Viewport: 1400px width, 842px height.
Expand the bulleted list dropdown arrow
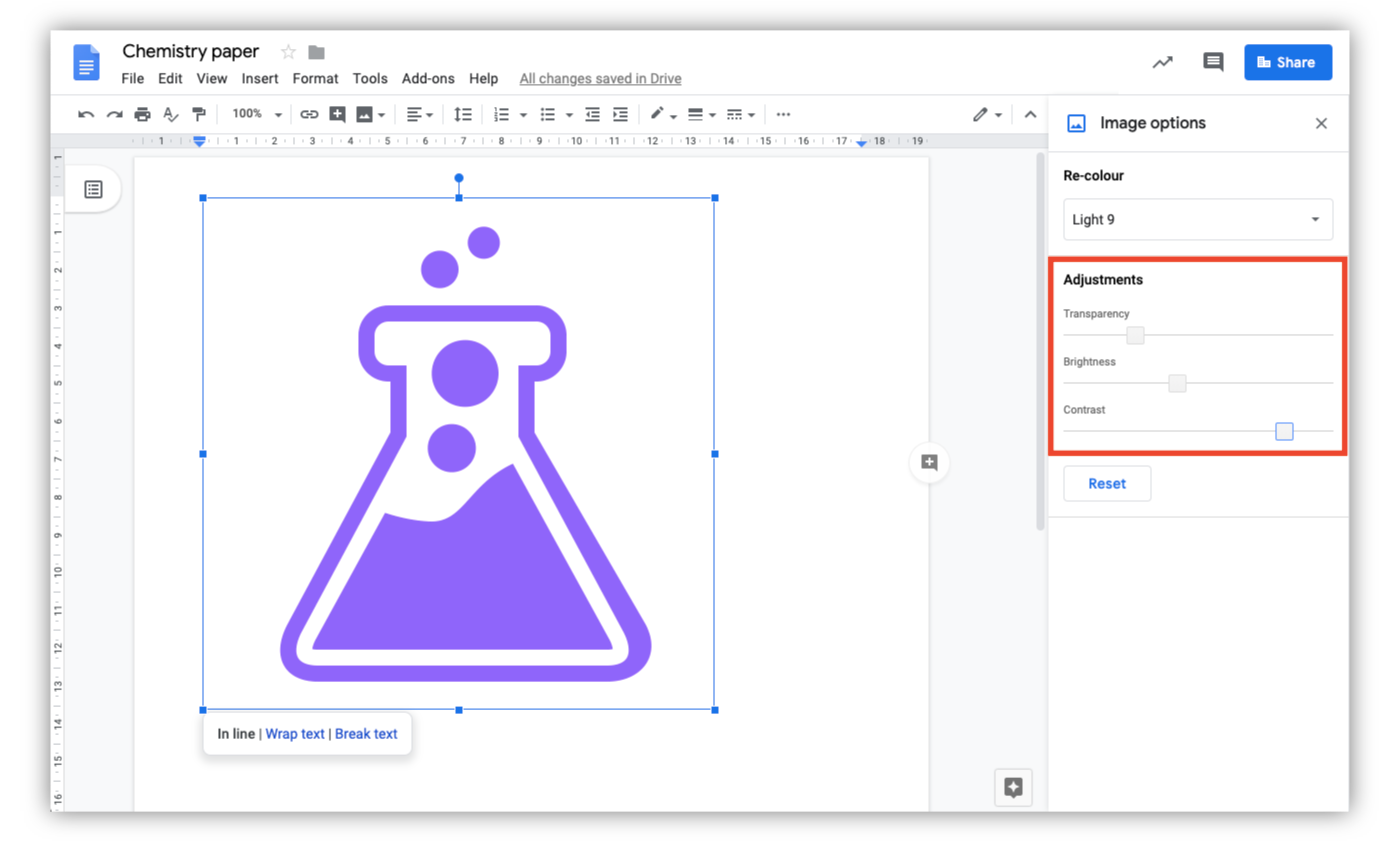pos(568,116)
